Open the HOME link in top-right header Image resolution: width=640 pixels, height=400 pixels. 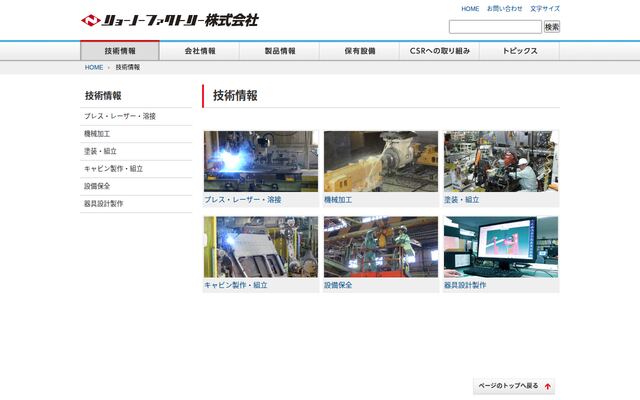click(470, 9)
